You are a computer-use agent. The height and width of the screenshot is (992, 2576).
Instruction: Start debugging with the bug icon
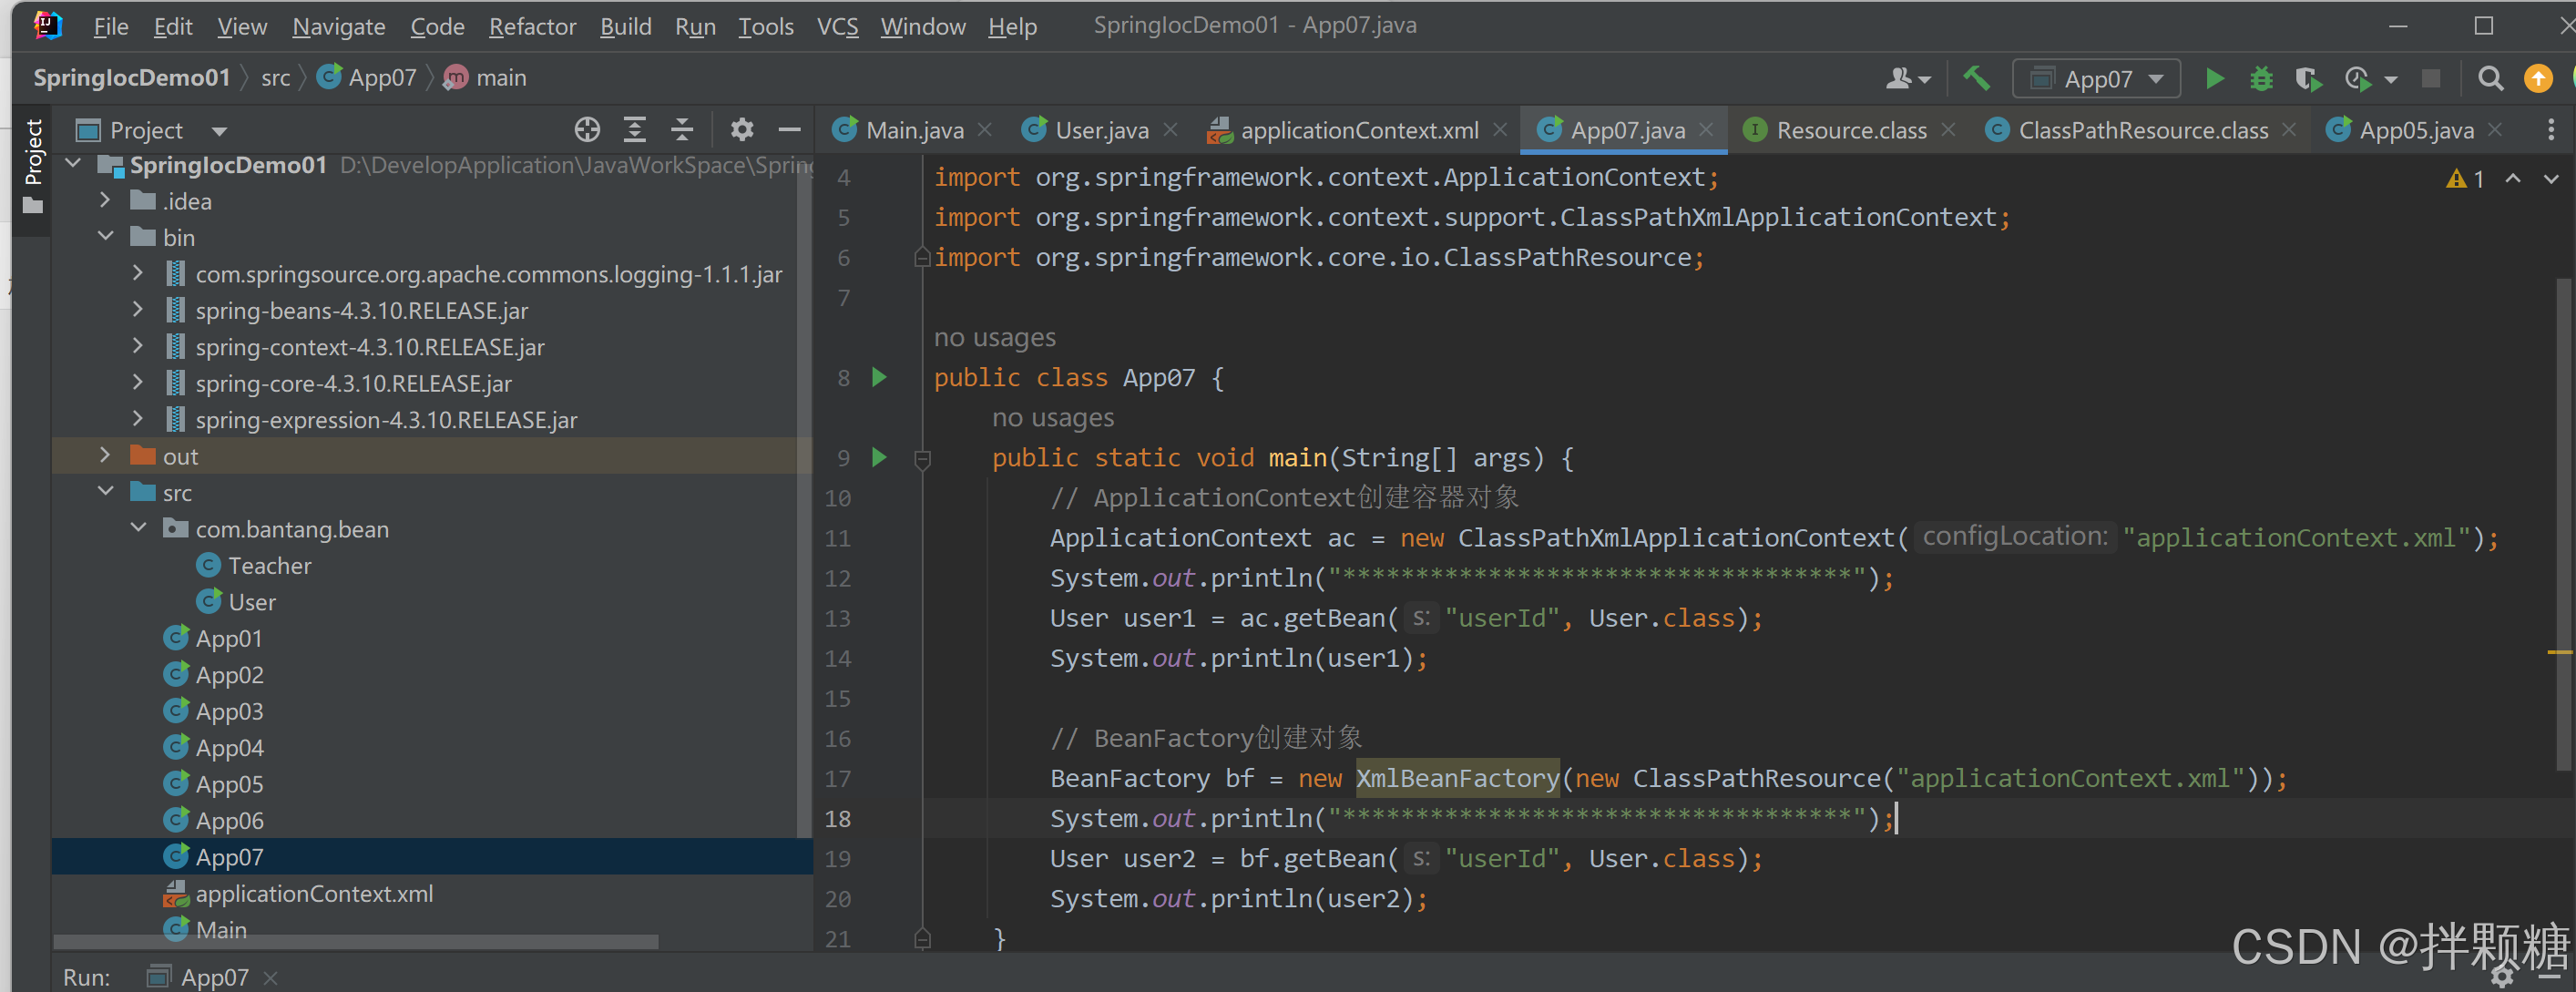[2261, 79]
